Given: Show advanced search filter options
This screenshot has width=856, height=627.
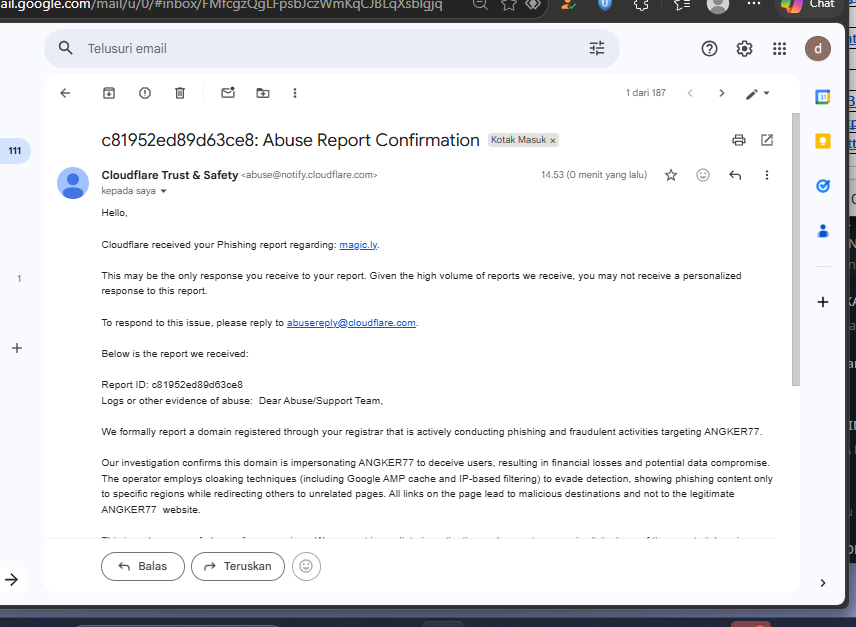Looking at the screenshot, I should 597,49.
